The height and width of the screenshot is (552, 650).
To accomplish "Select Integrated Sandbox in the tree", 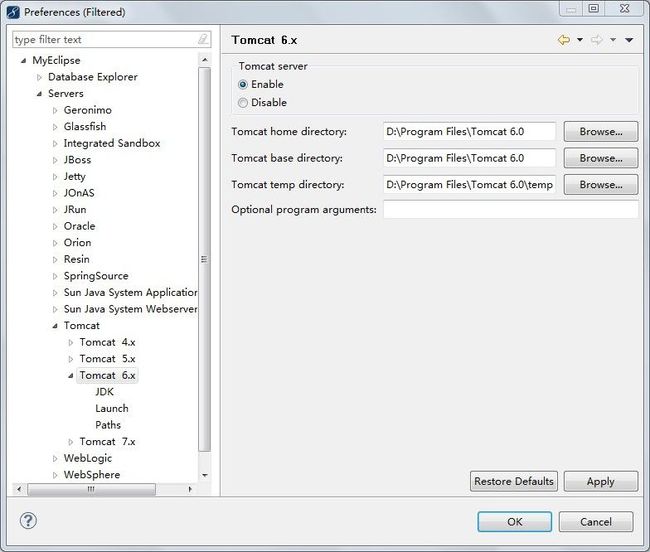I will tap(112, 143).
